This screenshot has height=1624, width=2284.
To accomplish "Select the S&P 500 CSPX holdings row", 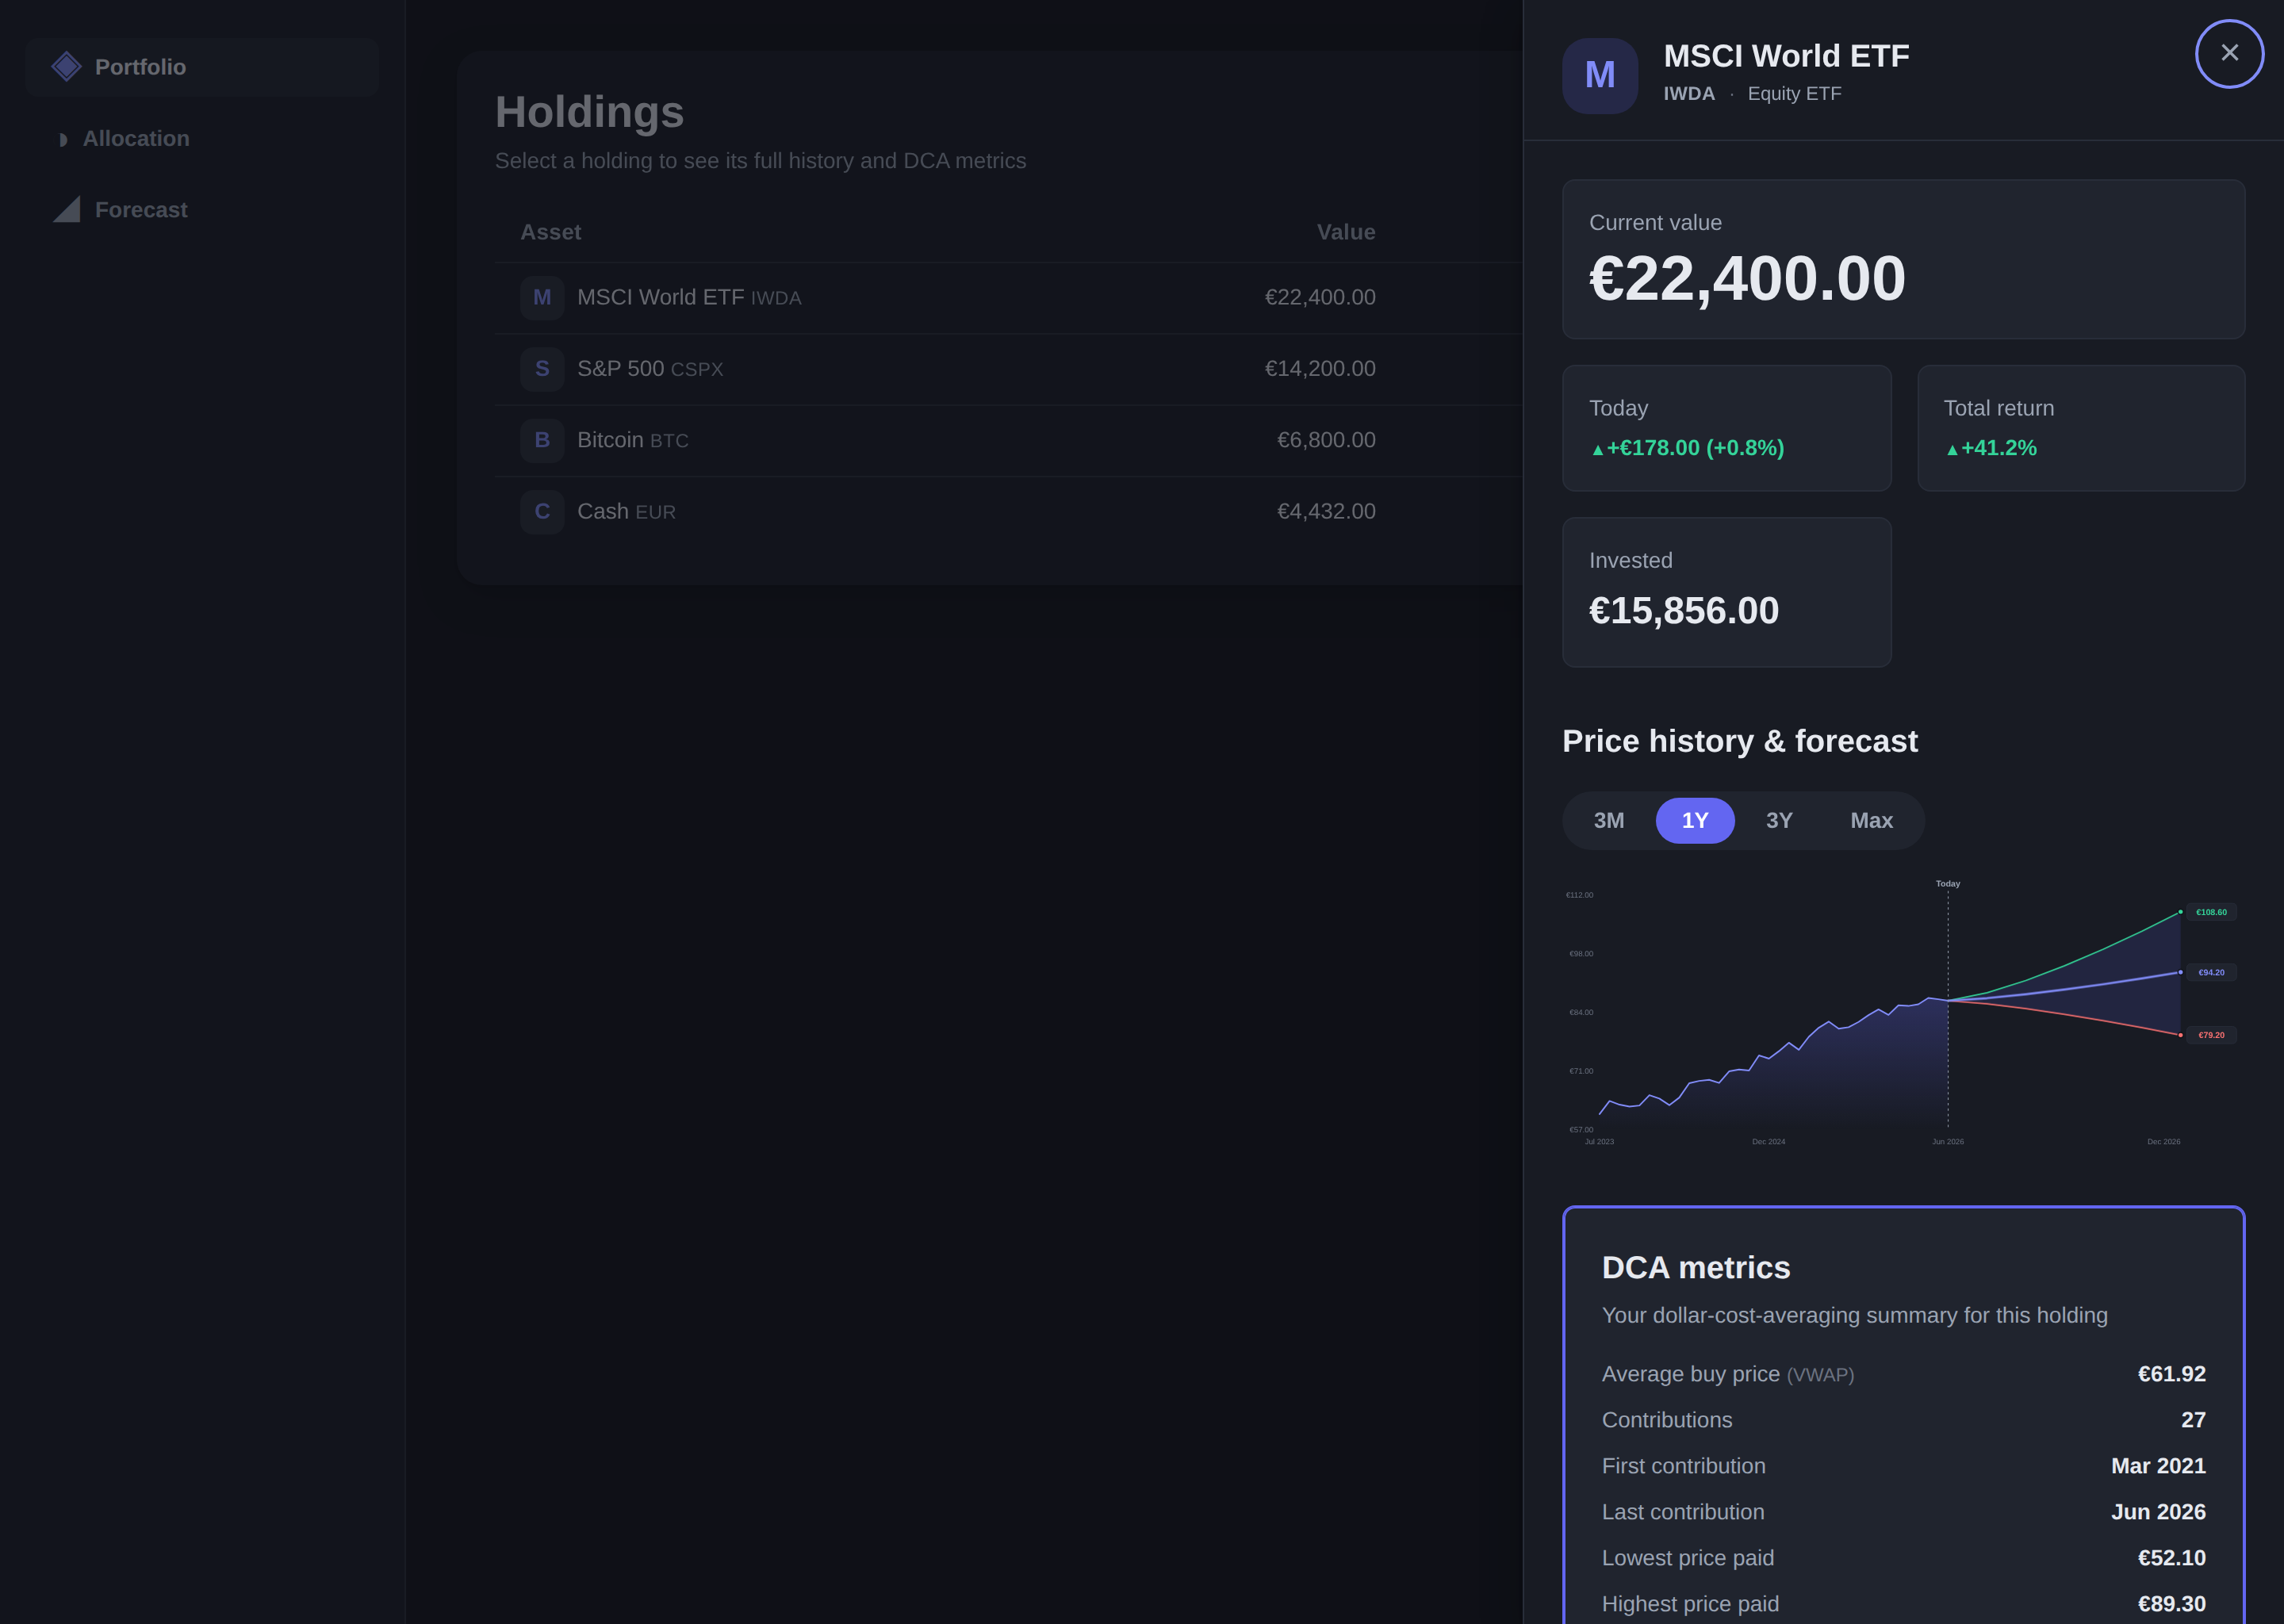I will [1008, 369].
